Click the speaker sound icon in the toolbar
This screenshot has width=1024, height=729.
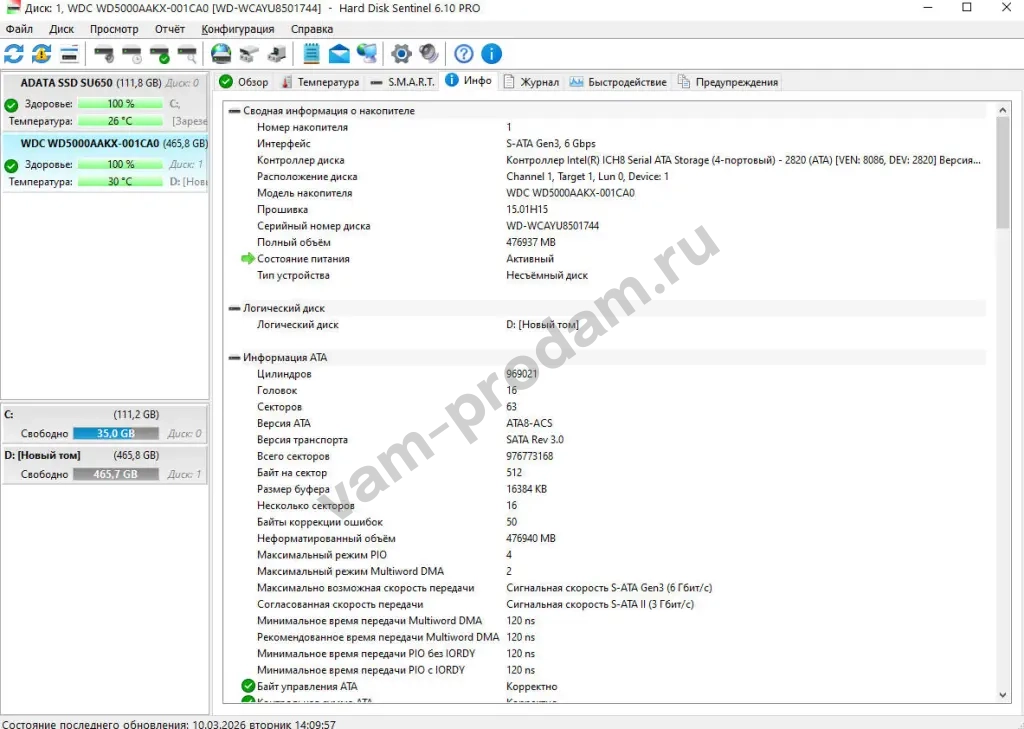click(428, 54)
